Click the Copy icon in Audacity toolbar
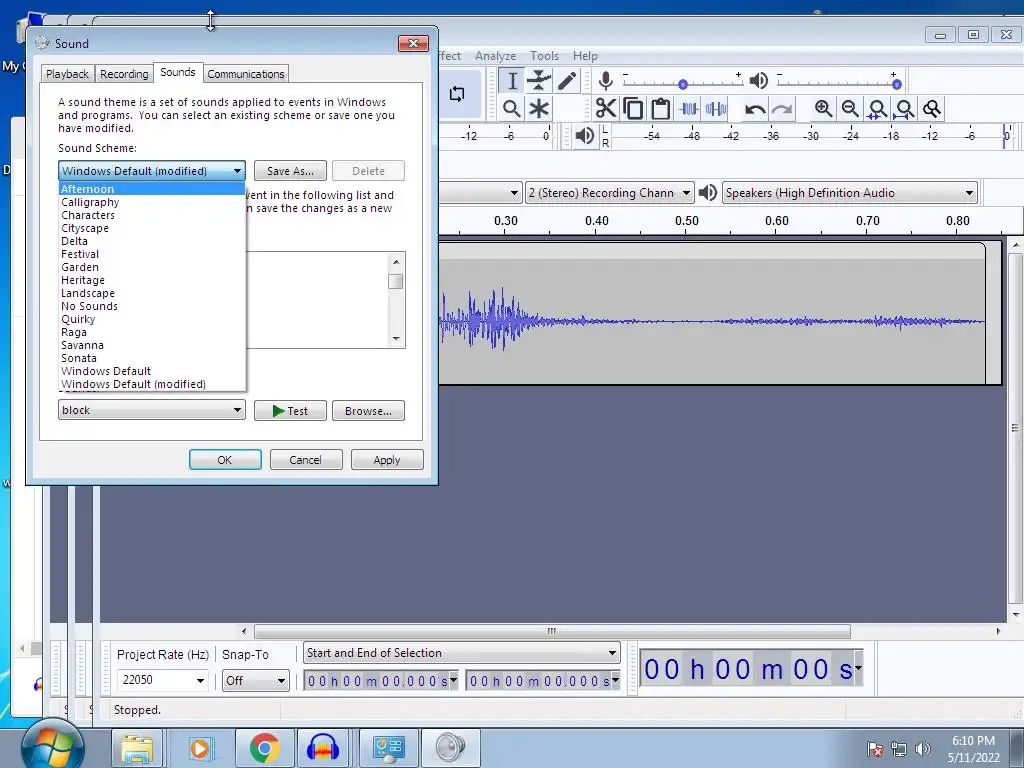The height and width of the screenshot is (768, 1024). 633,108
